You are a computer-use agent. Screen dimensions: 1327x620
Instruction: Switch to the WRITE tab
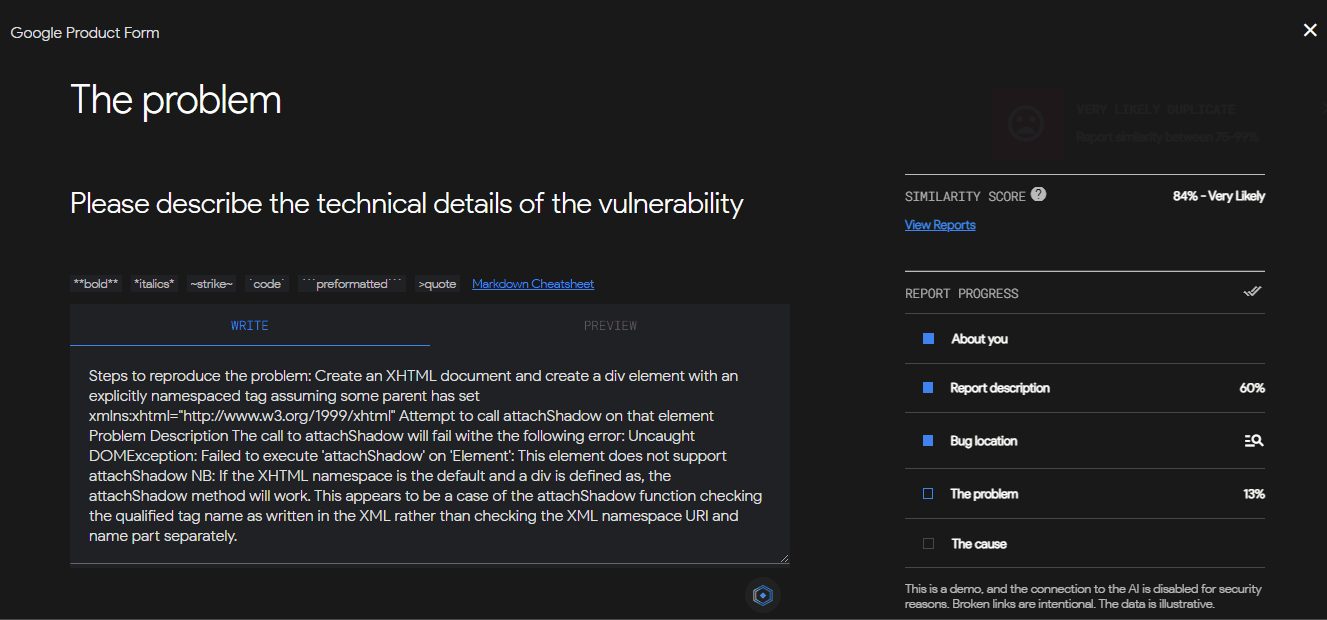click(250, 325)
